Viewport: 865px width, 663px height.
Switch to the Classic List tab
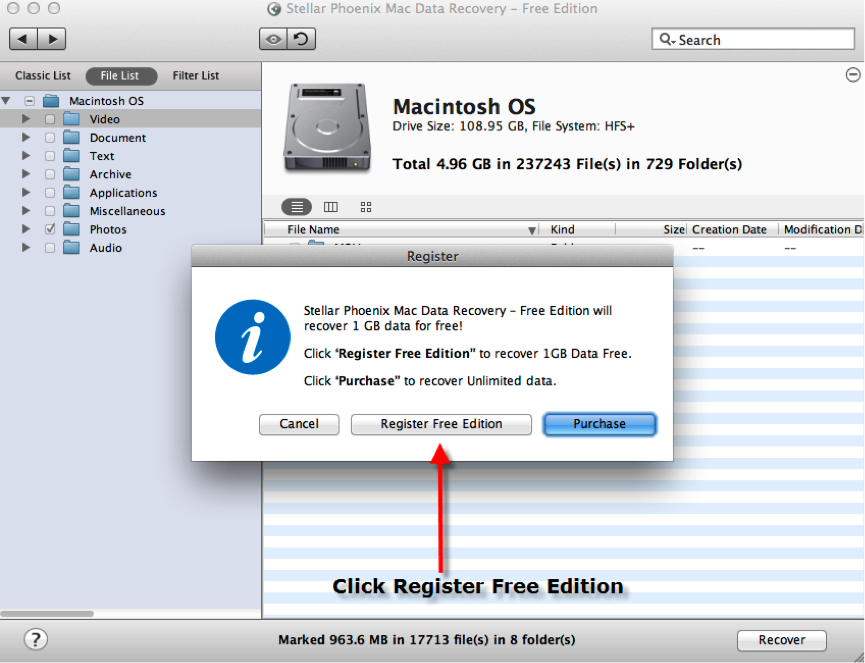pos(42,76)
